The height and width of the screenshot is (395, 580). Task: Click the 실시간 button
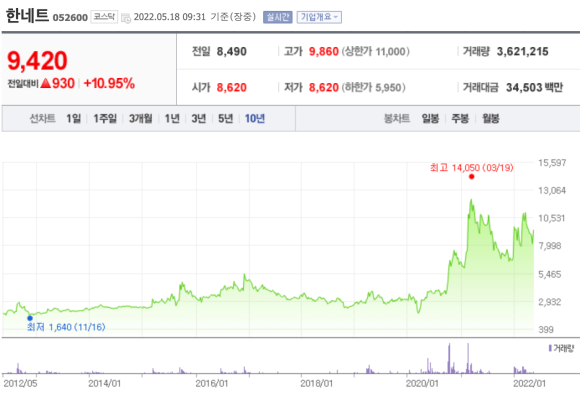(277, 17)
